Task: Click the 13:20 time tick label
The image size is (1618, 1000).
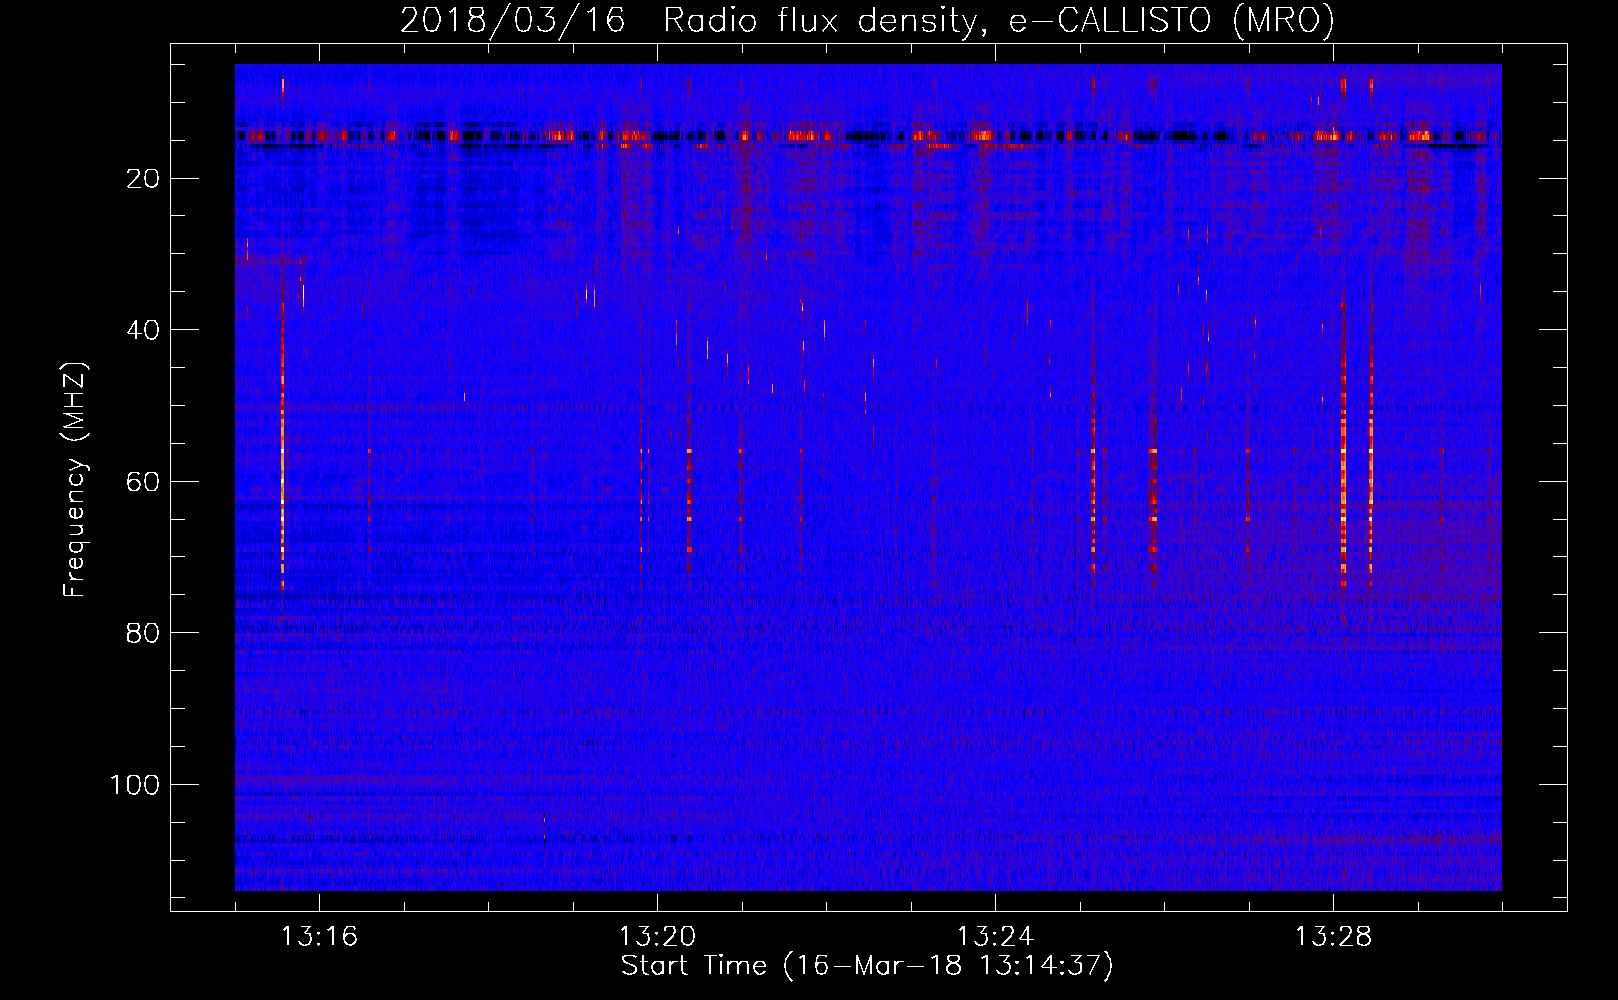Action: click(x=657, y=937)
